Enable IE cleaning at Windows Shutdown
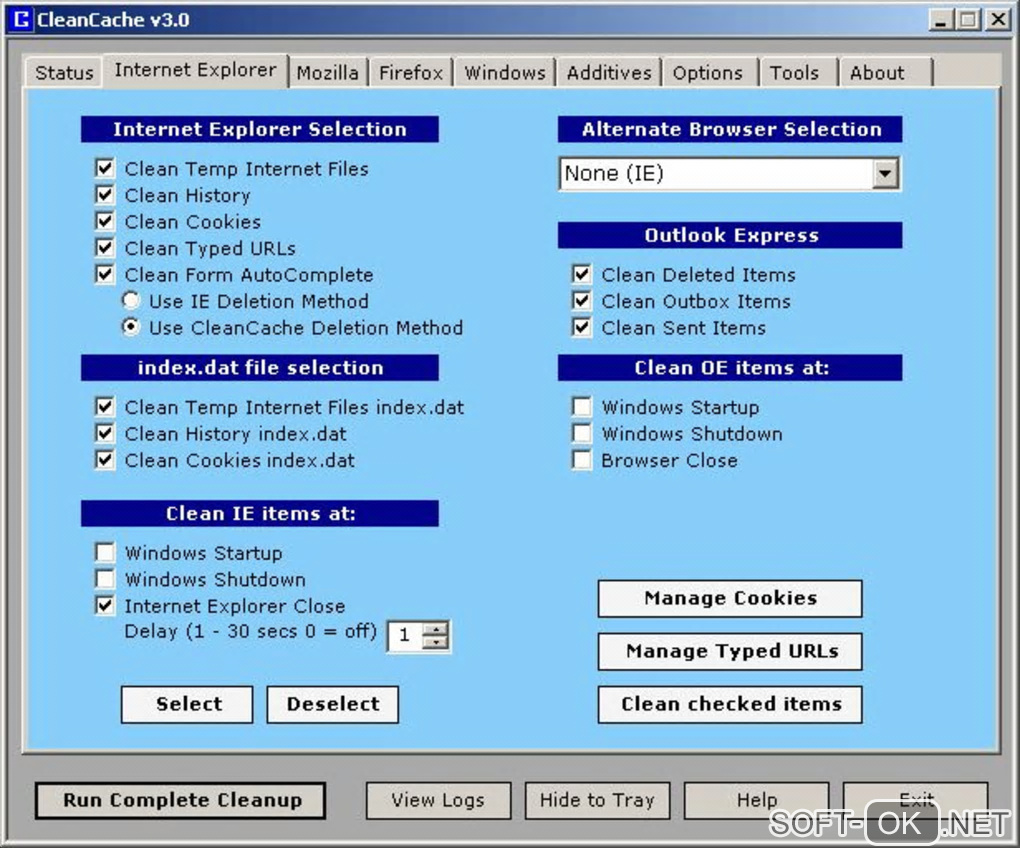 (105, 579)
